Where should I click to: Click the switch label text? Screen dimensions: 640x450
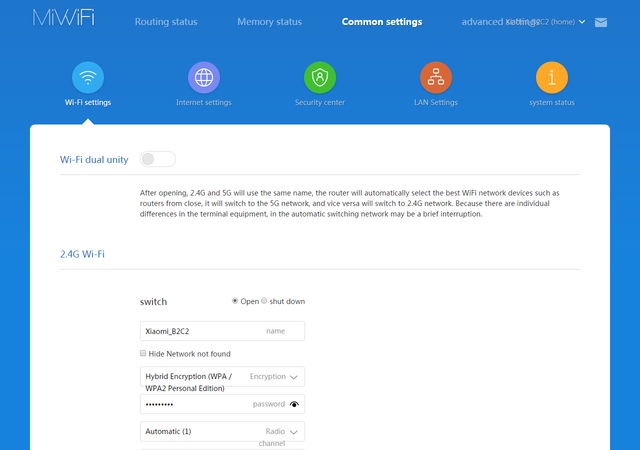(x=153, y=302)
